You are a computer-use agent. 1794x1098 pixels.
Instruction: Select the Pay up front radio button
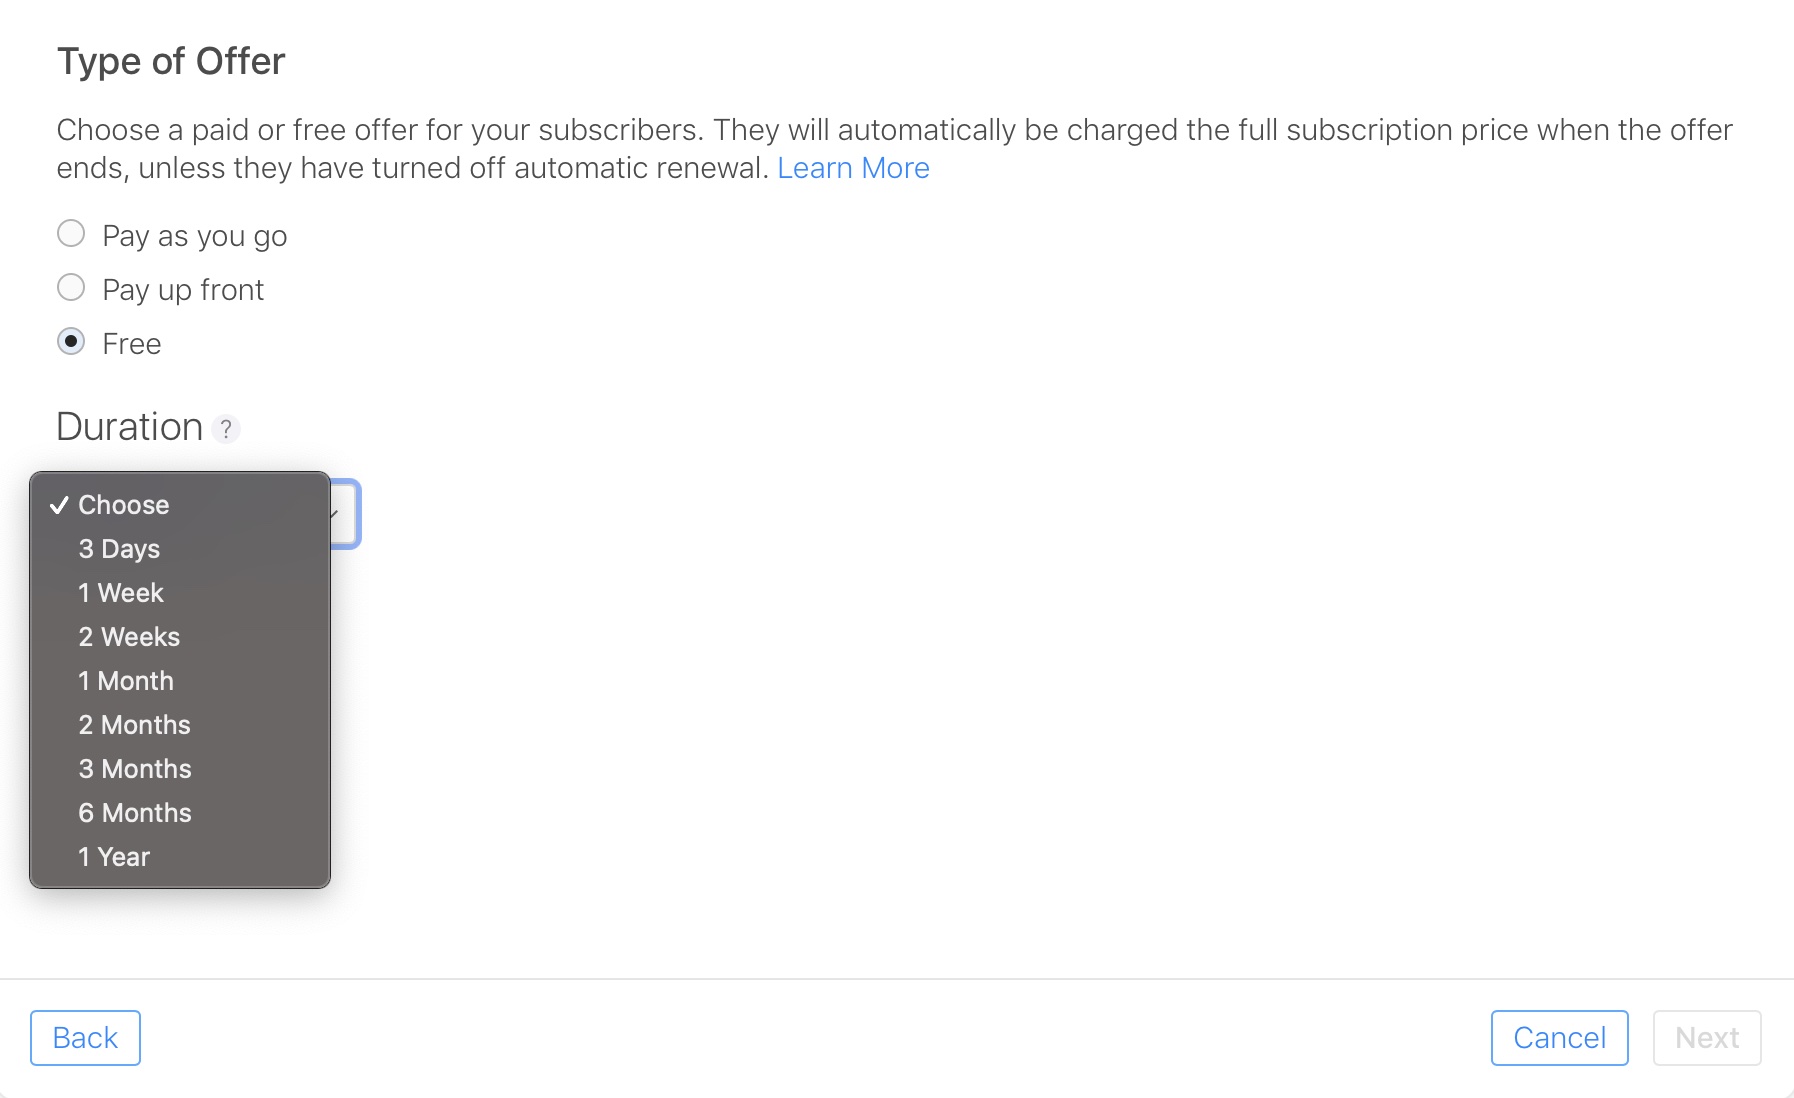(x=71, y=288)
